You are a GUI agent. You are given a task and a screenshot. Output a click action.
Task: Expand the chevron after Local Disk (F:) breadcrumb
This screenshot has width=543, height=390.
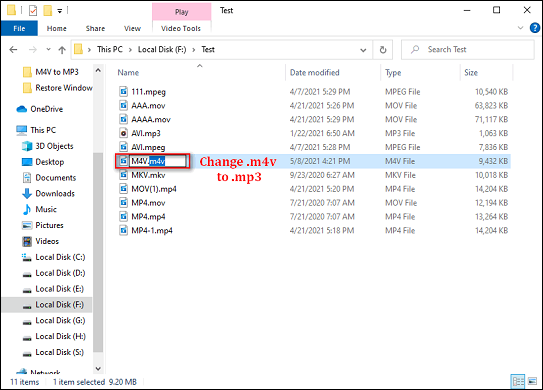pos(194,50)
